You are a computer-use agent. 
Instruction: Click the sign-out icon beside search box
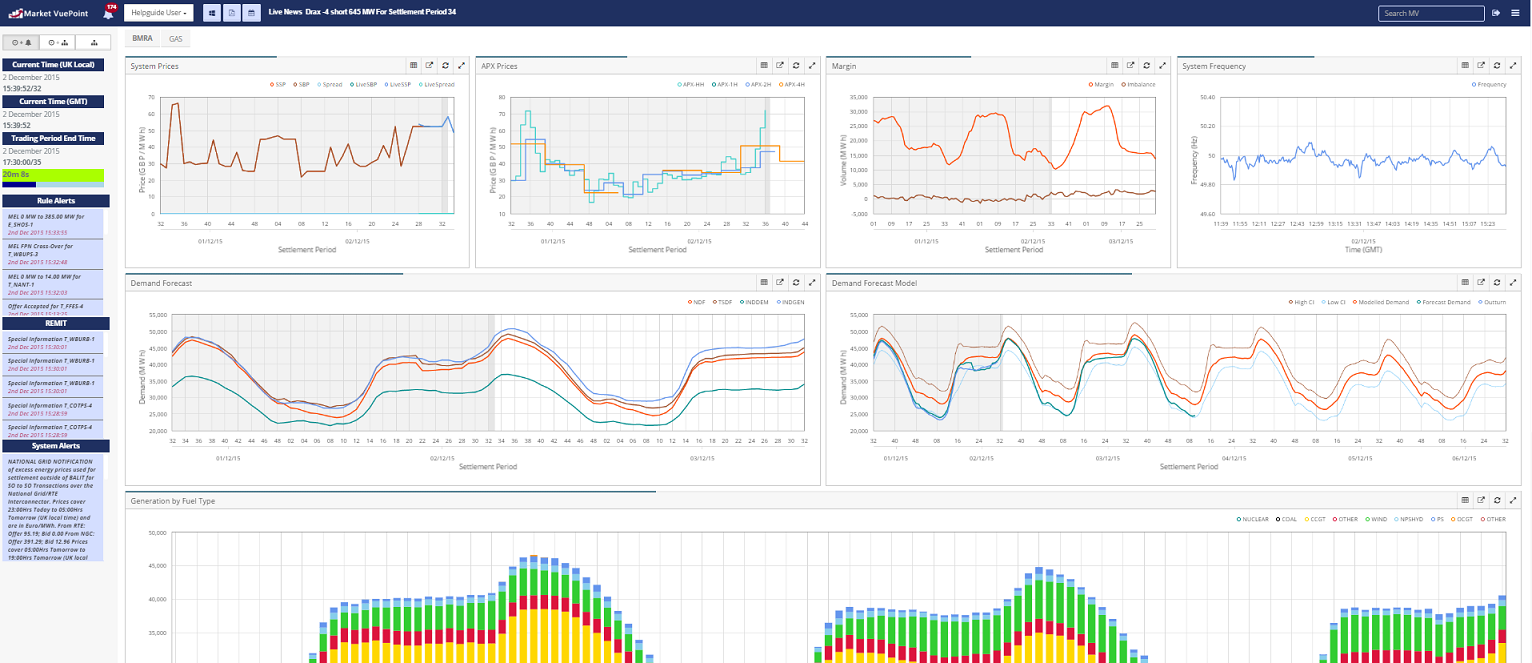point(1496,13)
